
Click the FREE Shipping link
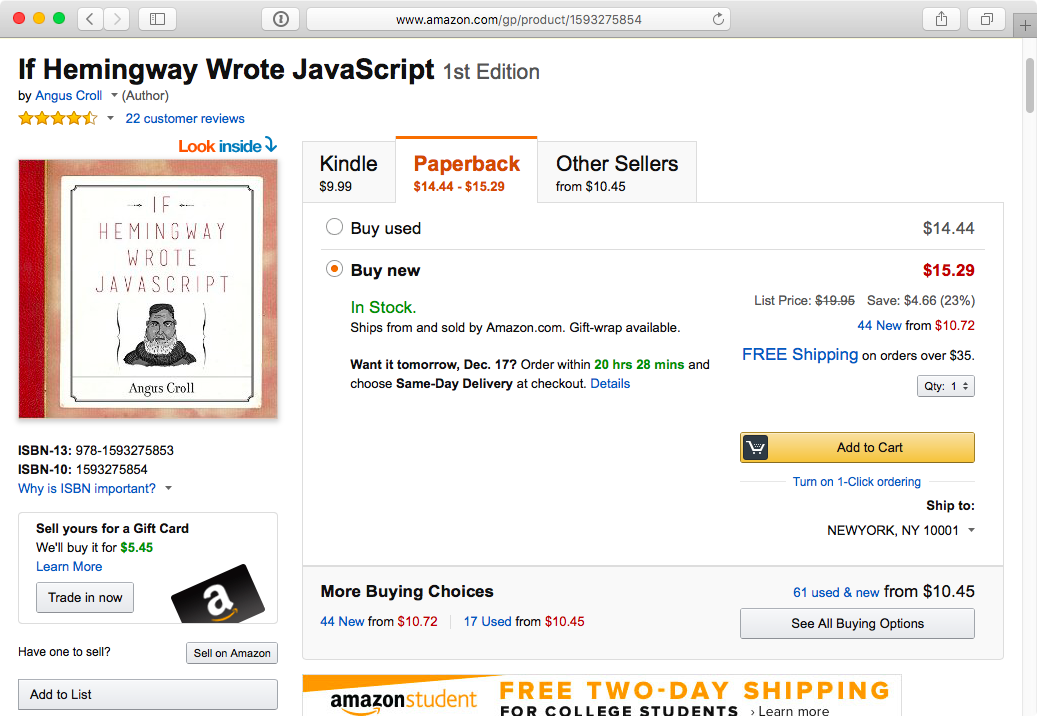[800, 354]
